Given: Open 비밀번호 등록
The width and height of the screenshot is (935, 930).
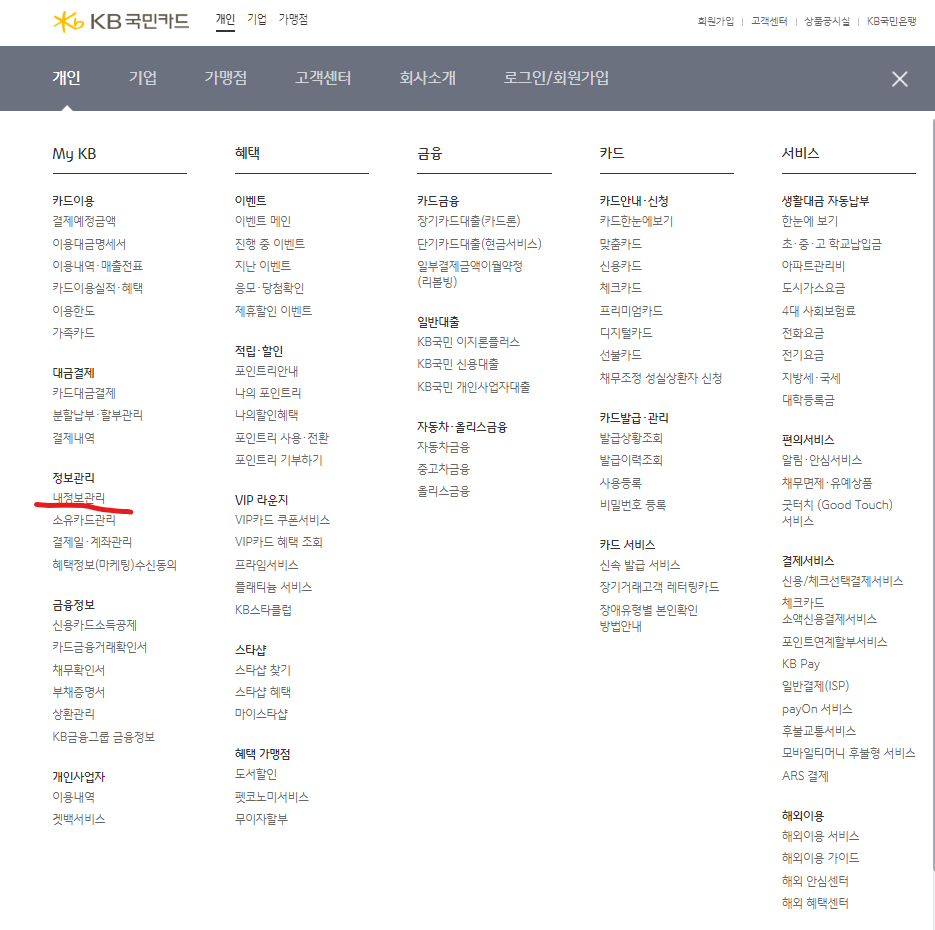Looking at the screenshot, I should pos(633,505).
